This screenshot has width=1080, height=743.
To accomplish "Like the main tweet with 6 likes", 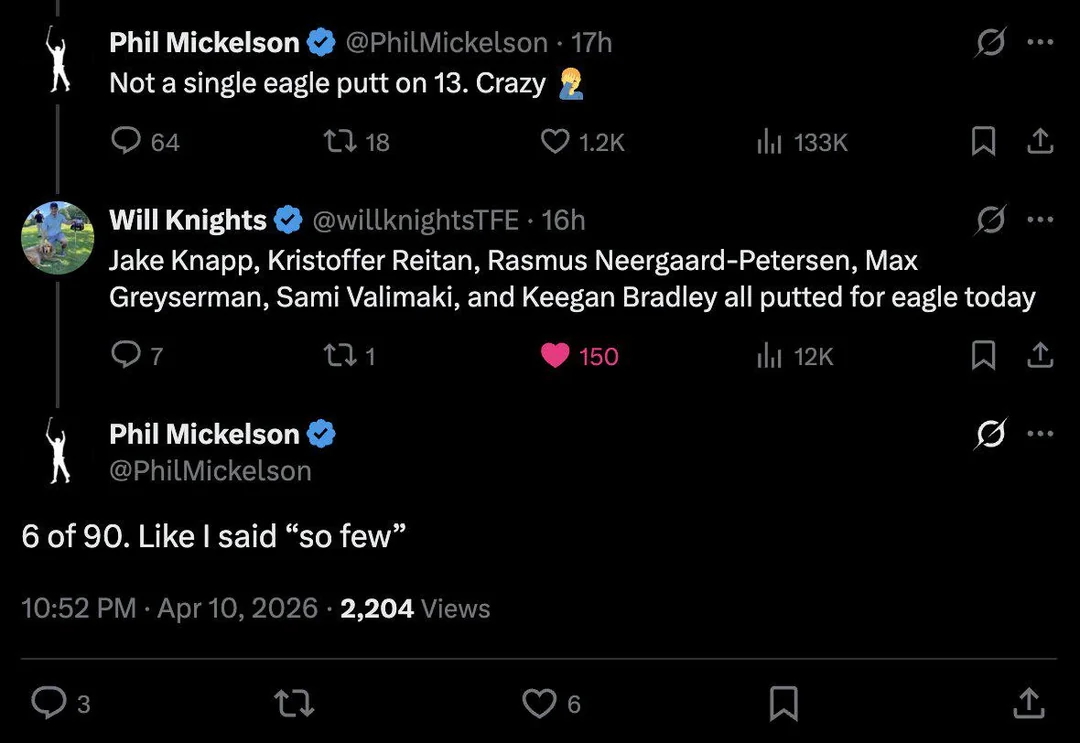I will point(541,704).
